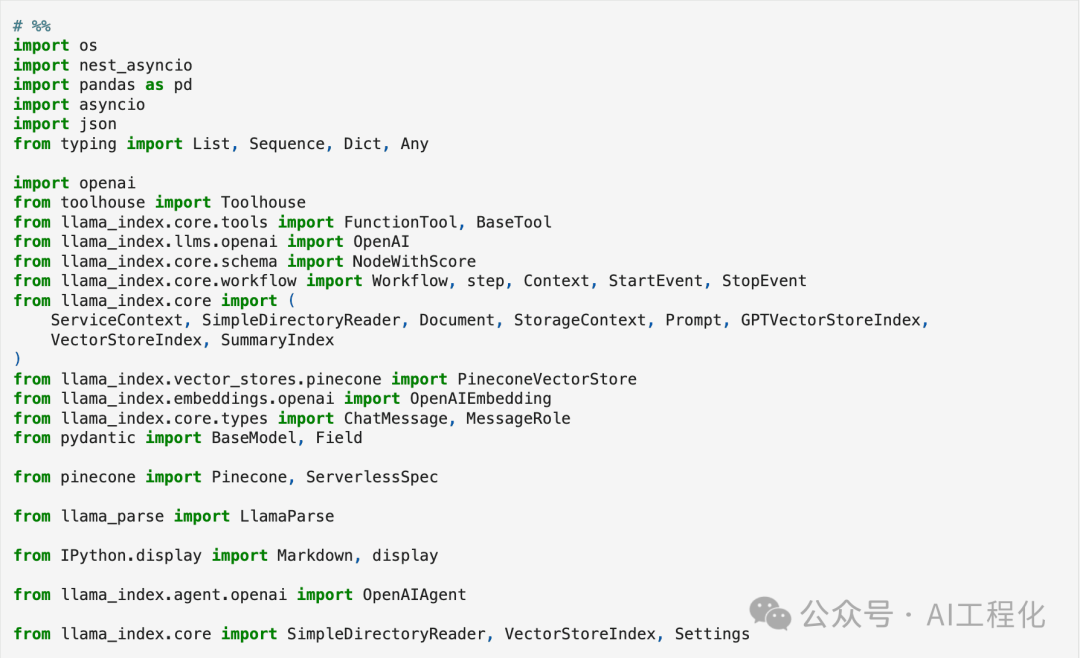The image size is (1080, 658).
Task: Click 'PineconeVectorStore' class name
Action: click(x=547, y=380)
